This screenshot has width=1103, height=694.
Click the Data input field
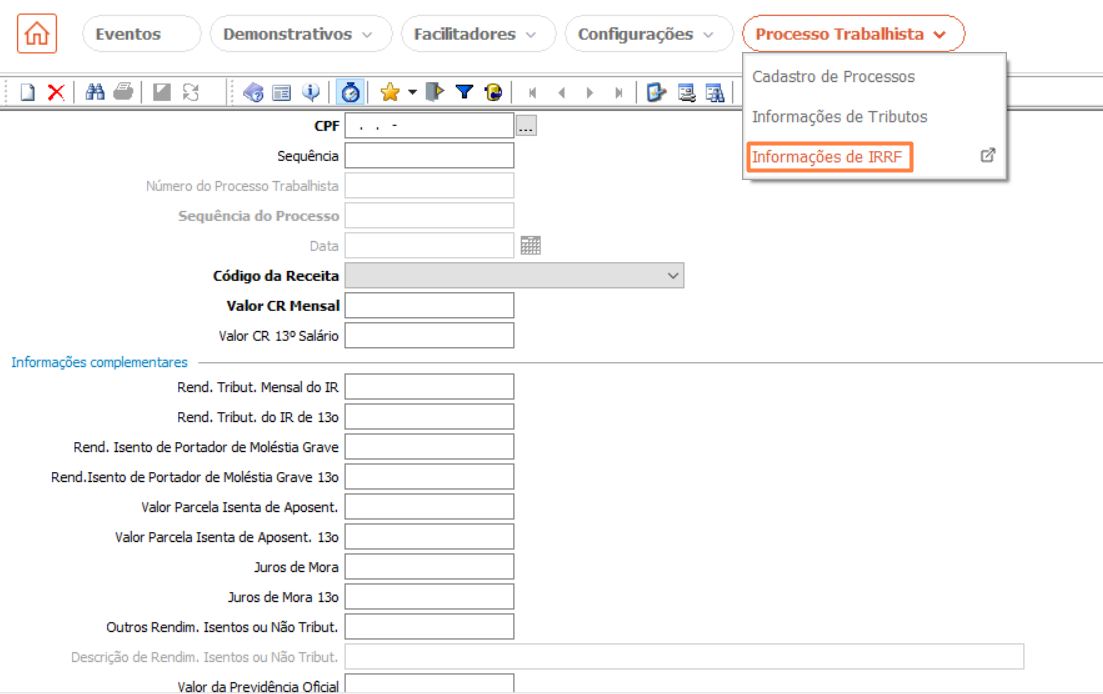coord(429,246)
